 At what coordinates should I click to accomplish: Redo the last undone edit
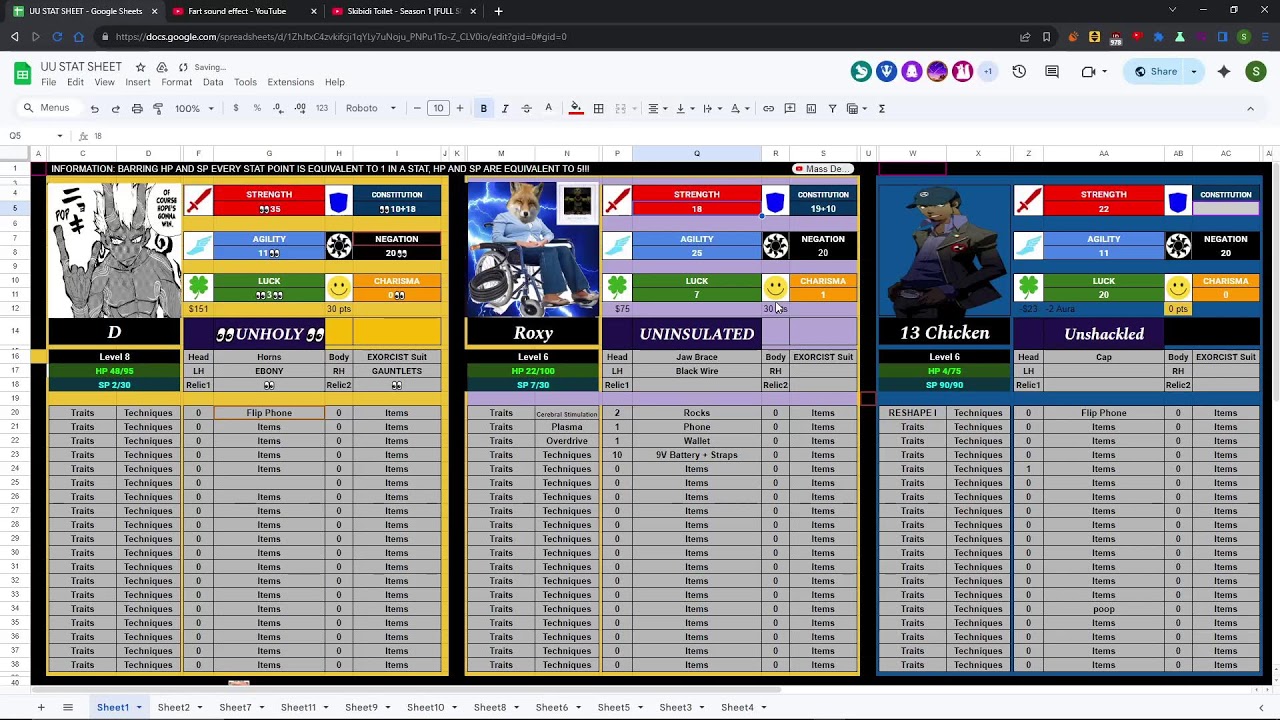(116, 108)
